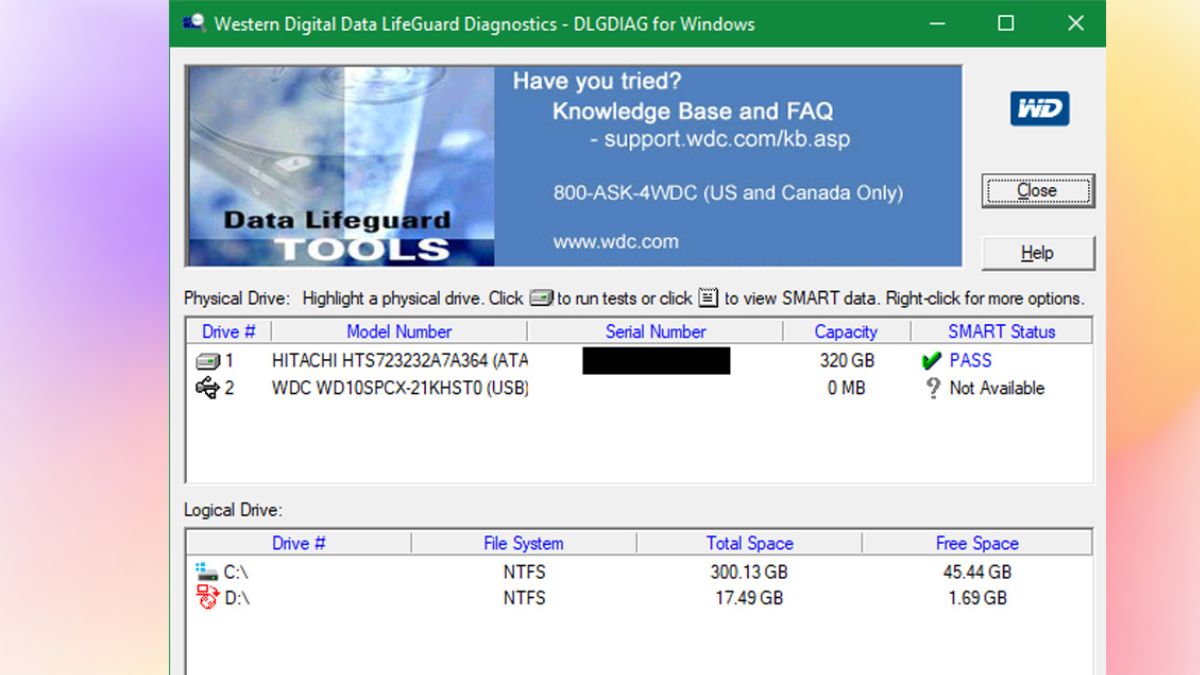Screen dimensions: 1200x675
Task: Sort by Serial Number column header
Action: tap(655, 332)
